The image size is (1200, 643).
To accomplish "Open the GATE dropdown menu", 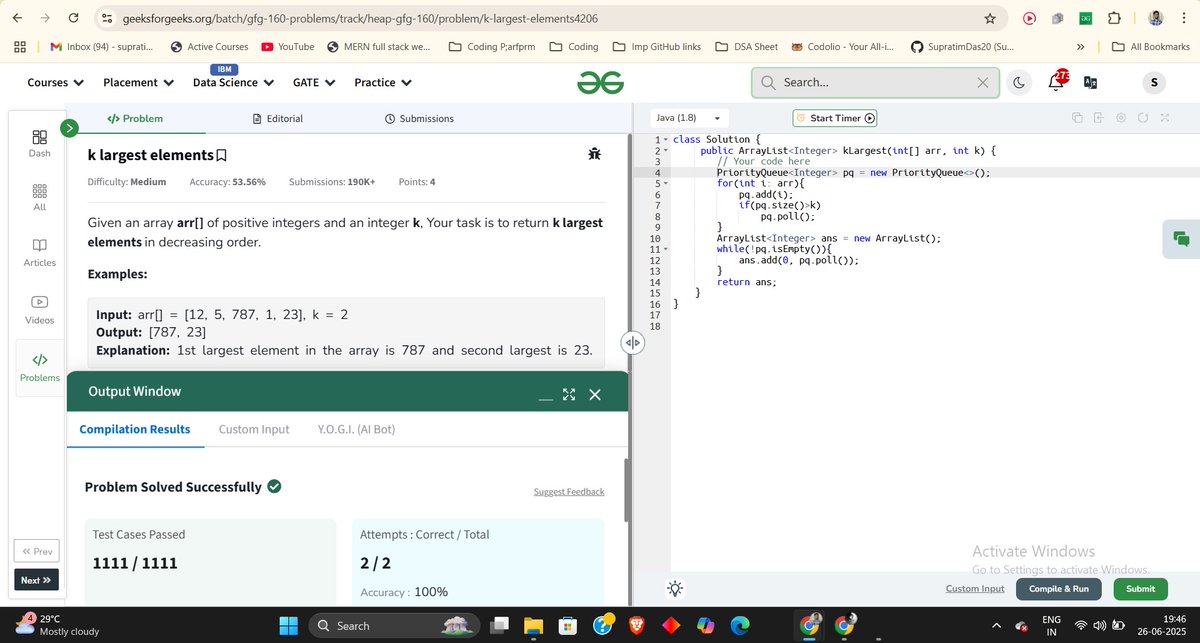I will [x=313, y=83].
